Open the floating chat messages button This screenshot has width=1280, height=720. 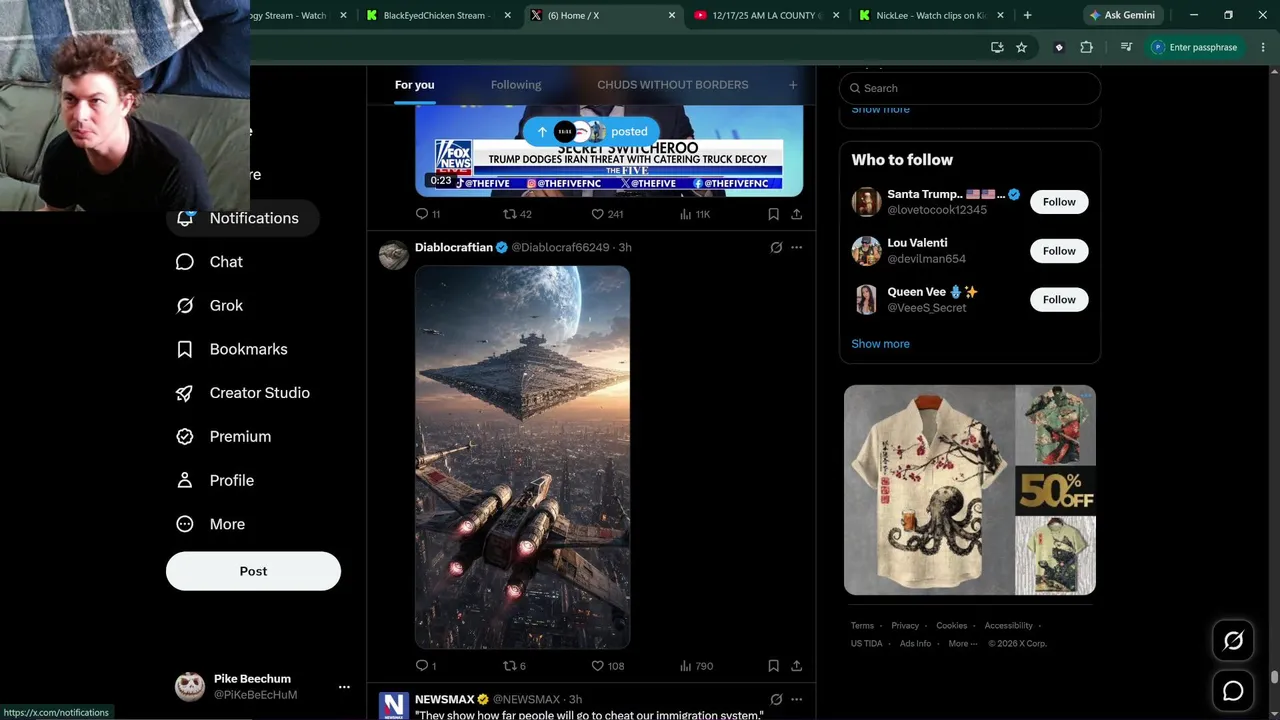[1233, 691]
